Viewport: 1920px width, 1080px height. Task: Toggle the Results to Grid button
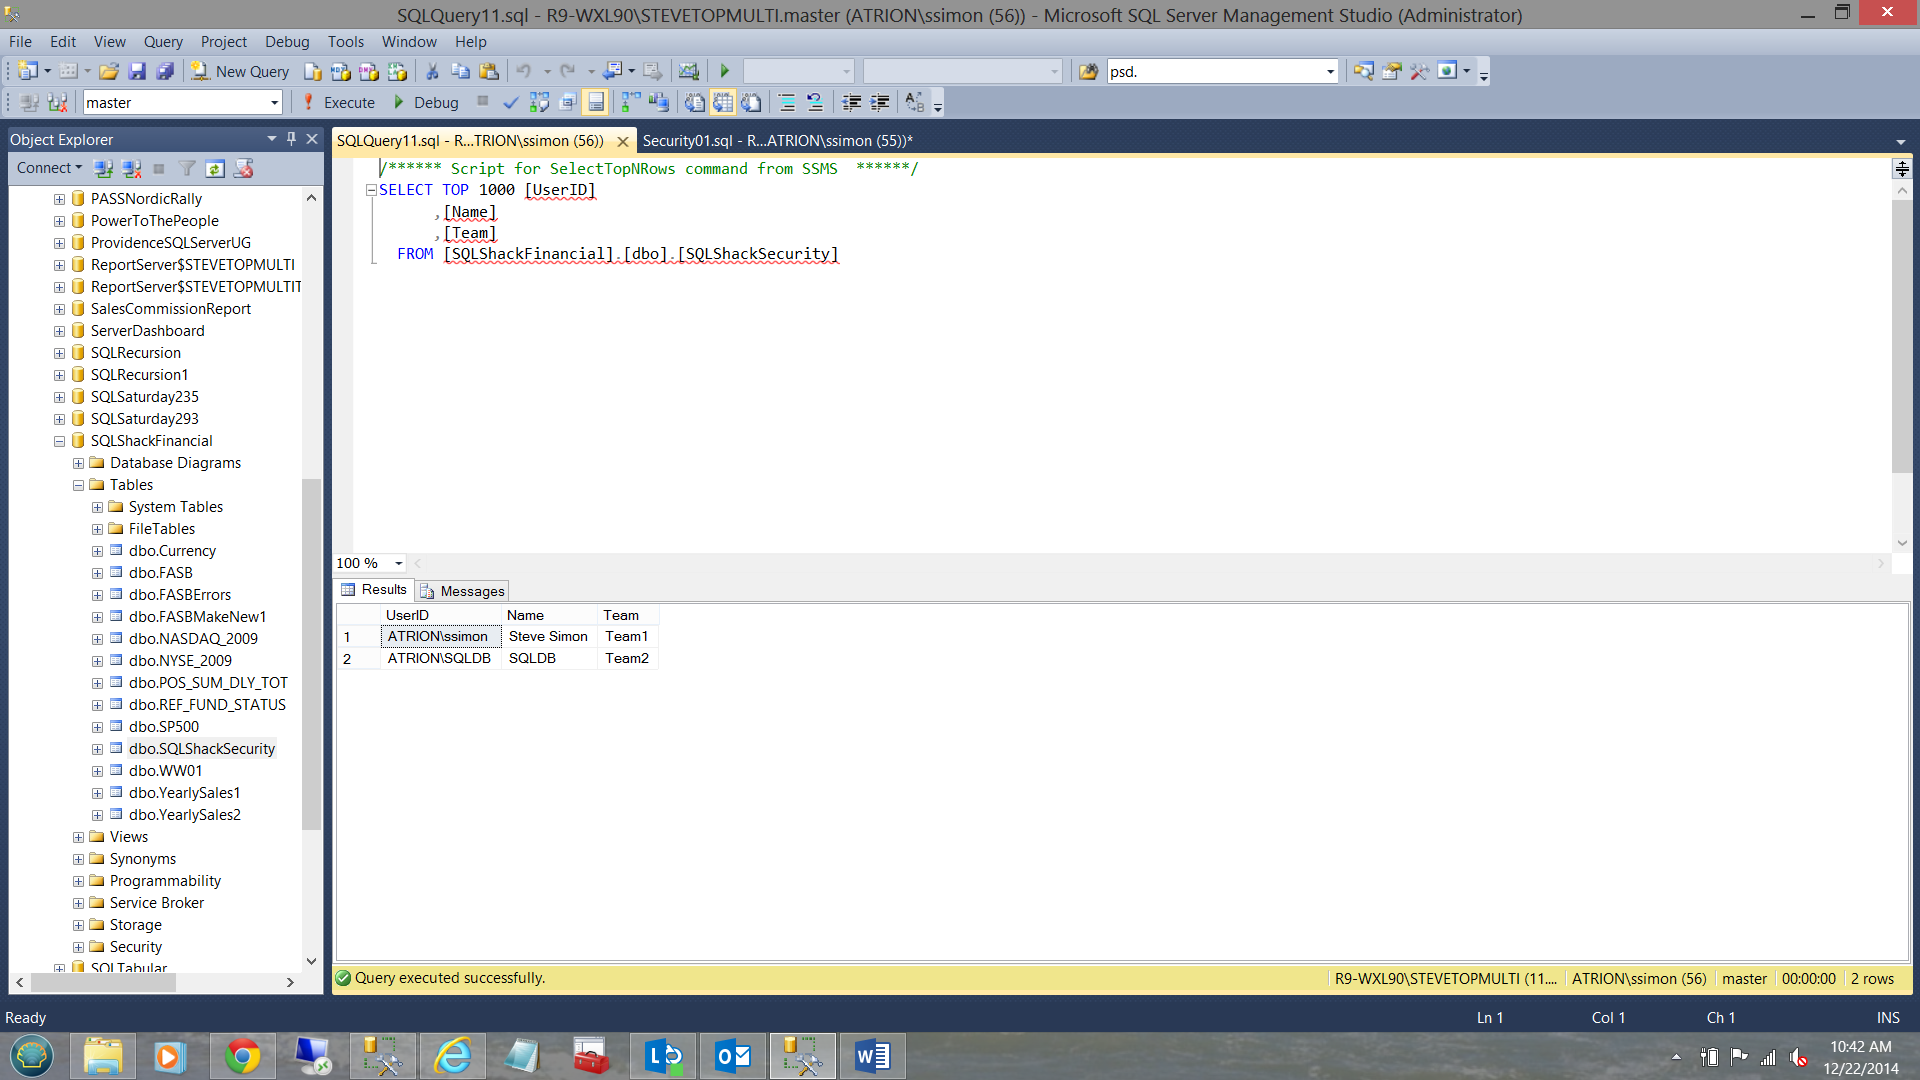click(x=722, y=102)
